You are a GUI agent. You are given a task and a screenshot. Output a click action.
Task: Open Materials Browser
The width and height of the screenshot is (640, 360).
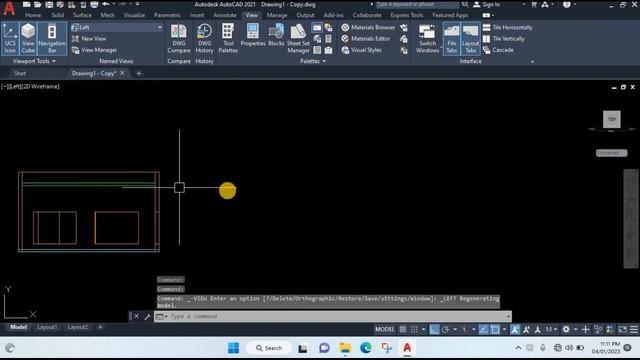pyautogui.click(x=368, y=27)
